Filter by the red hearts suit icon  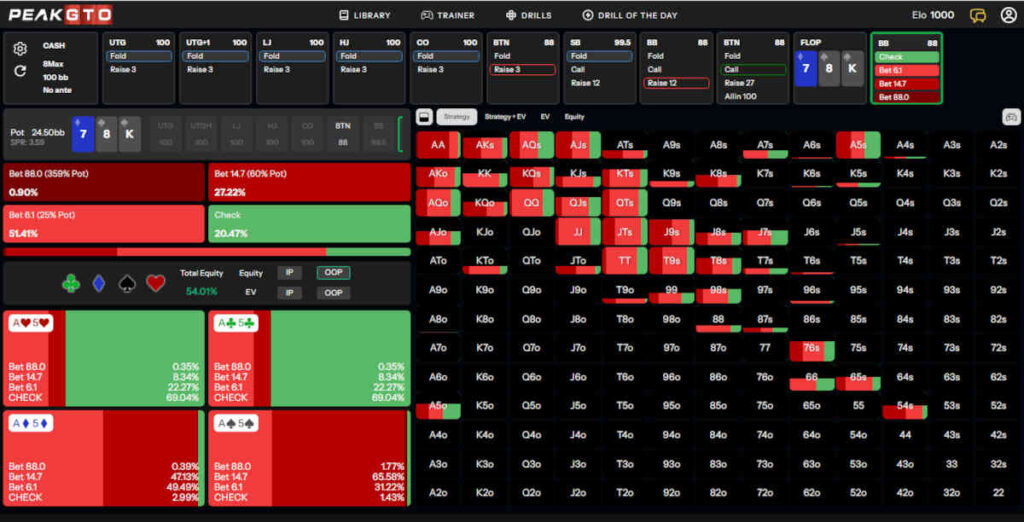click(x=155, y=283)
